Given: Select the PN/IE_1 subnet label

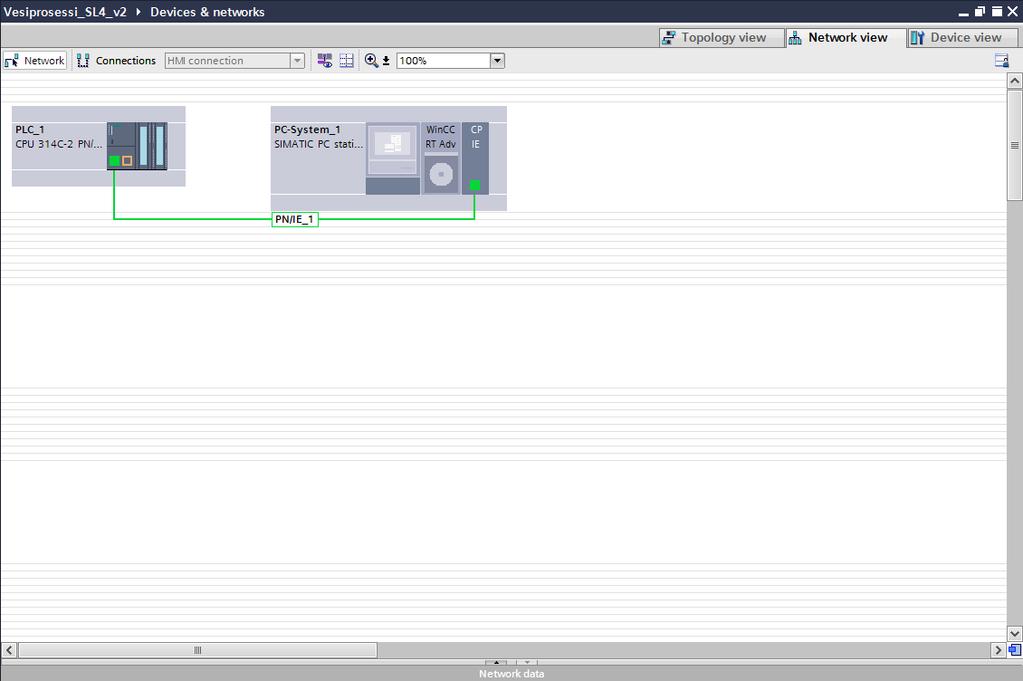Looking at the screenshot, I should click(294, 219).
